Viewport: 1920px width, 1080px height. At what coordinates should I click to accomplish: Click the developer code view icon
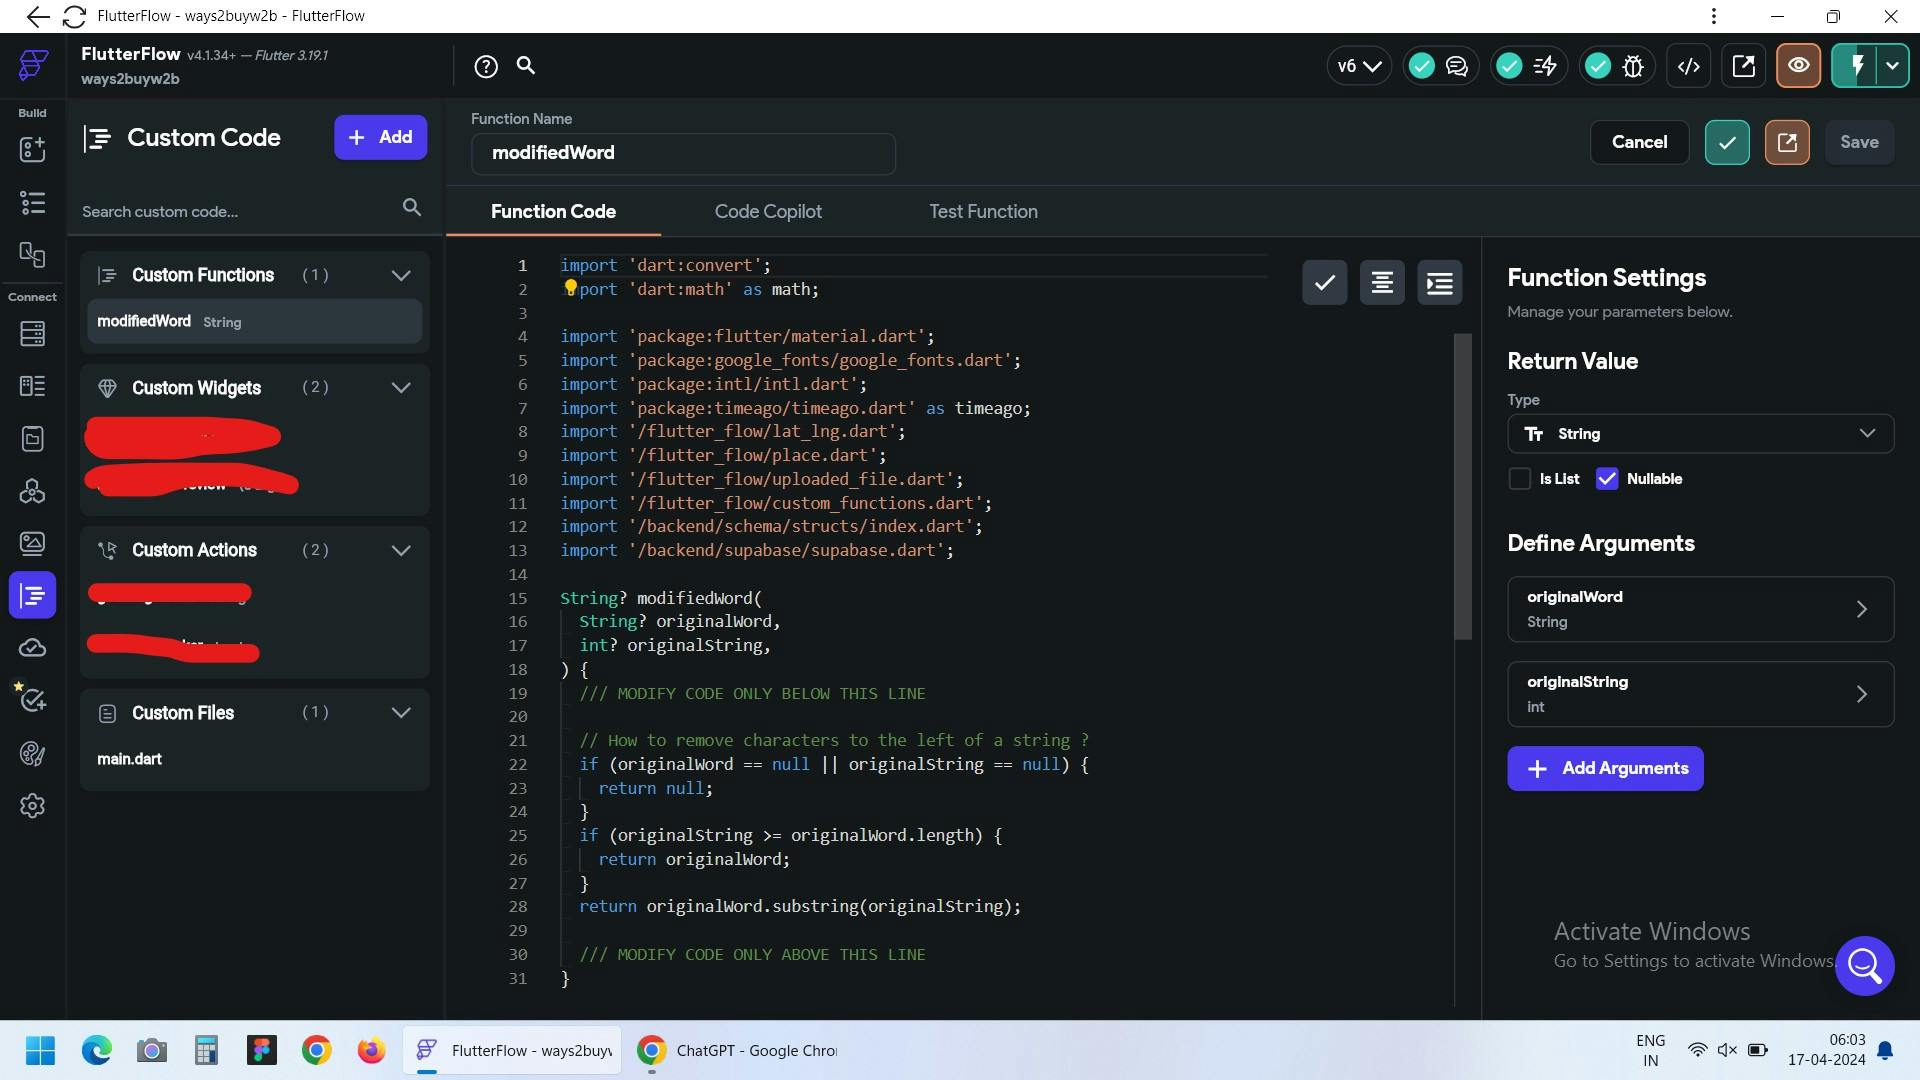tap(1689, 66)
